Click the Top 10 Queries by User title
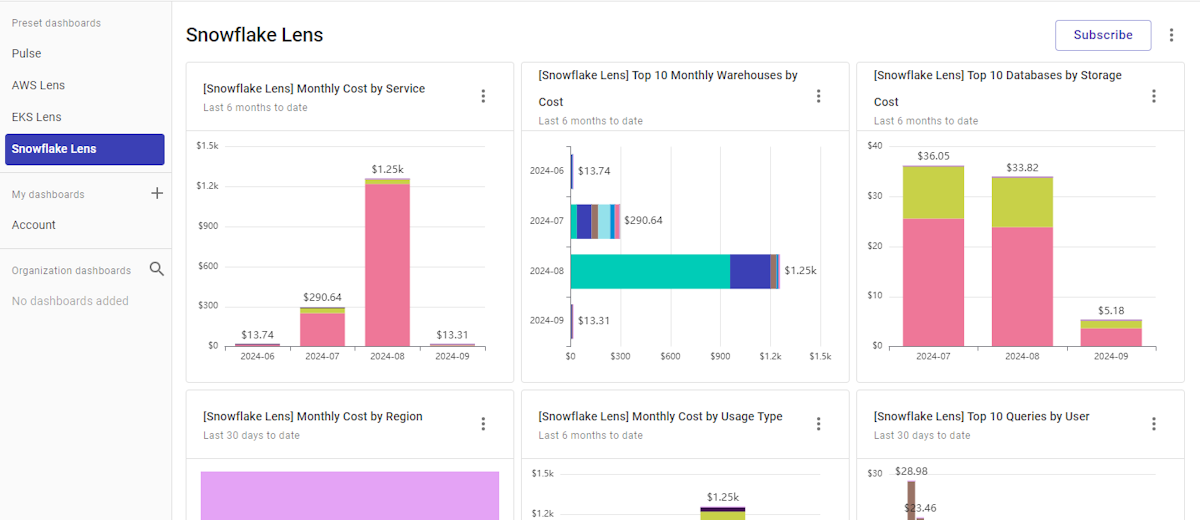This screenshot has width=1200, height=520. point(982,417)
